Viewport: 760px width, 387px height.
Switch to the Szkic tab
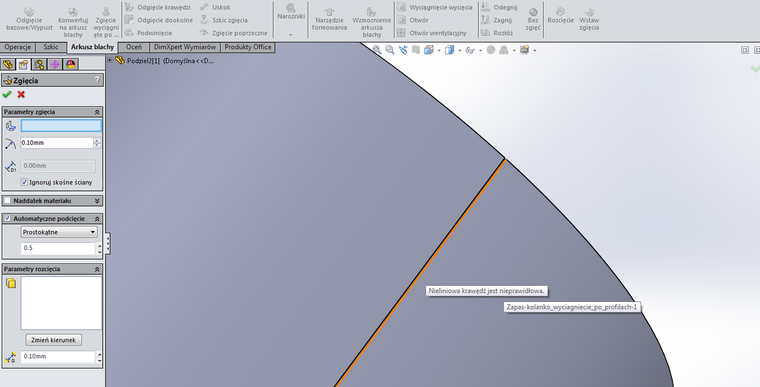click(50, 47)
